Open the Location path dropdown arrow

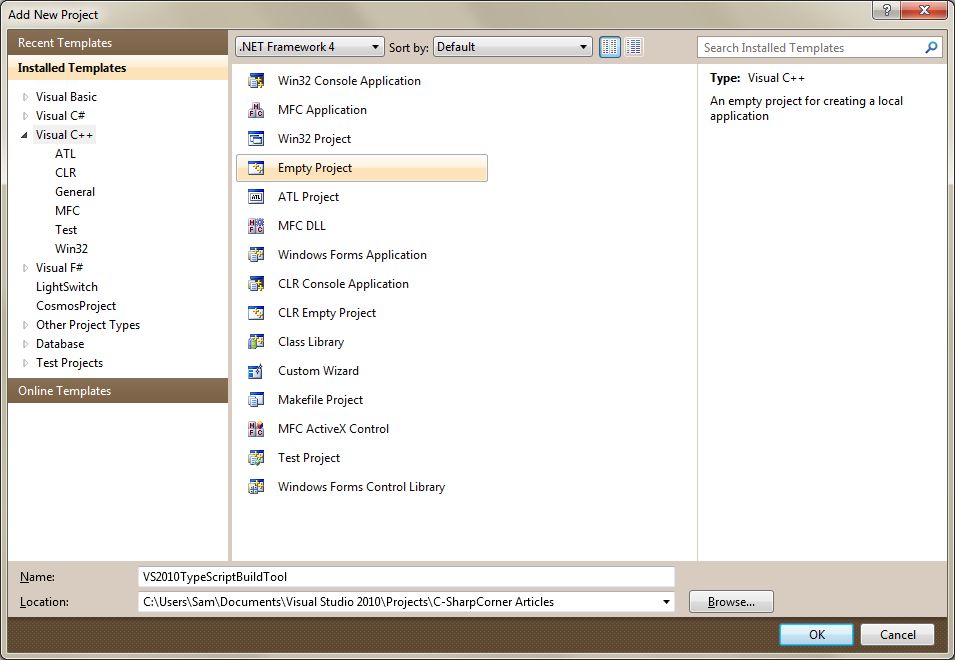pos(666,602)
